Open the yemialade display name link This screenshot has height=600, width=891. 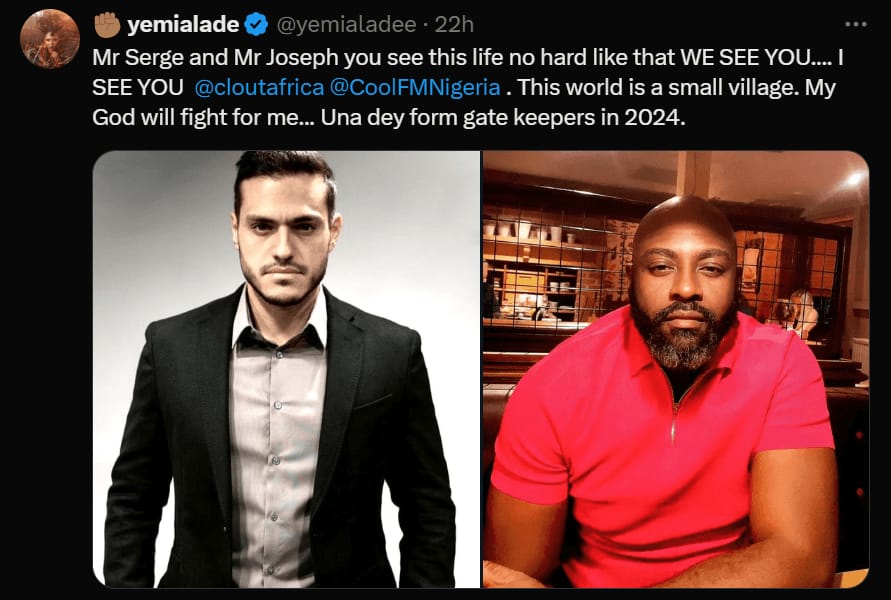coord(183,24)
